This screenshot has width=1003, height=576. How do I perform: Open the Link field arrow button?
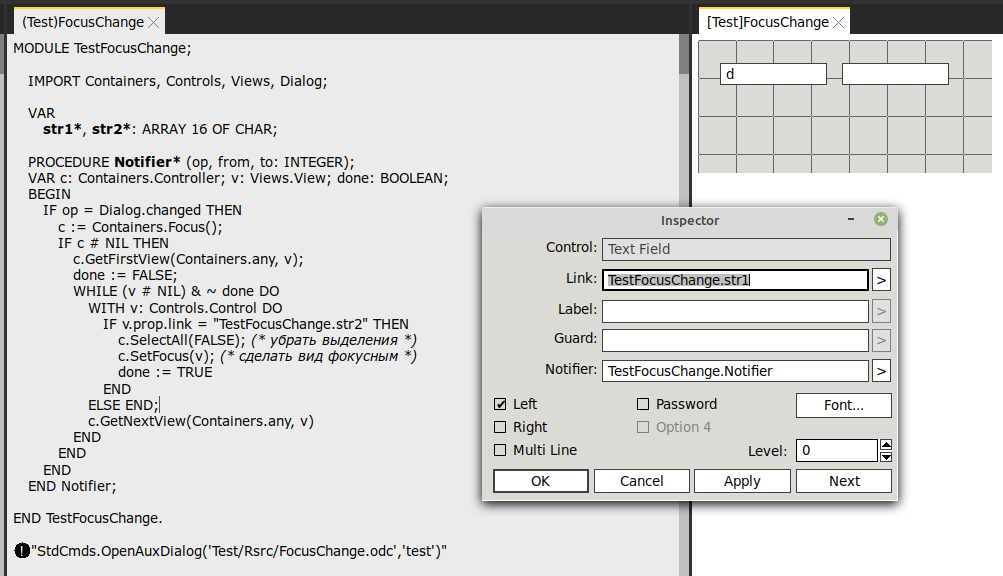pos(881,280)
